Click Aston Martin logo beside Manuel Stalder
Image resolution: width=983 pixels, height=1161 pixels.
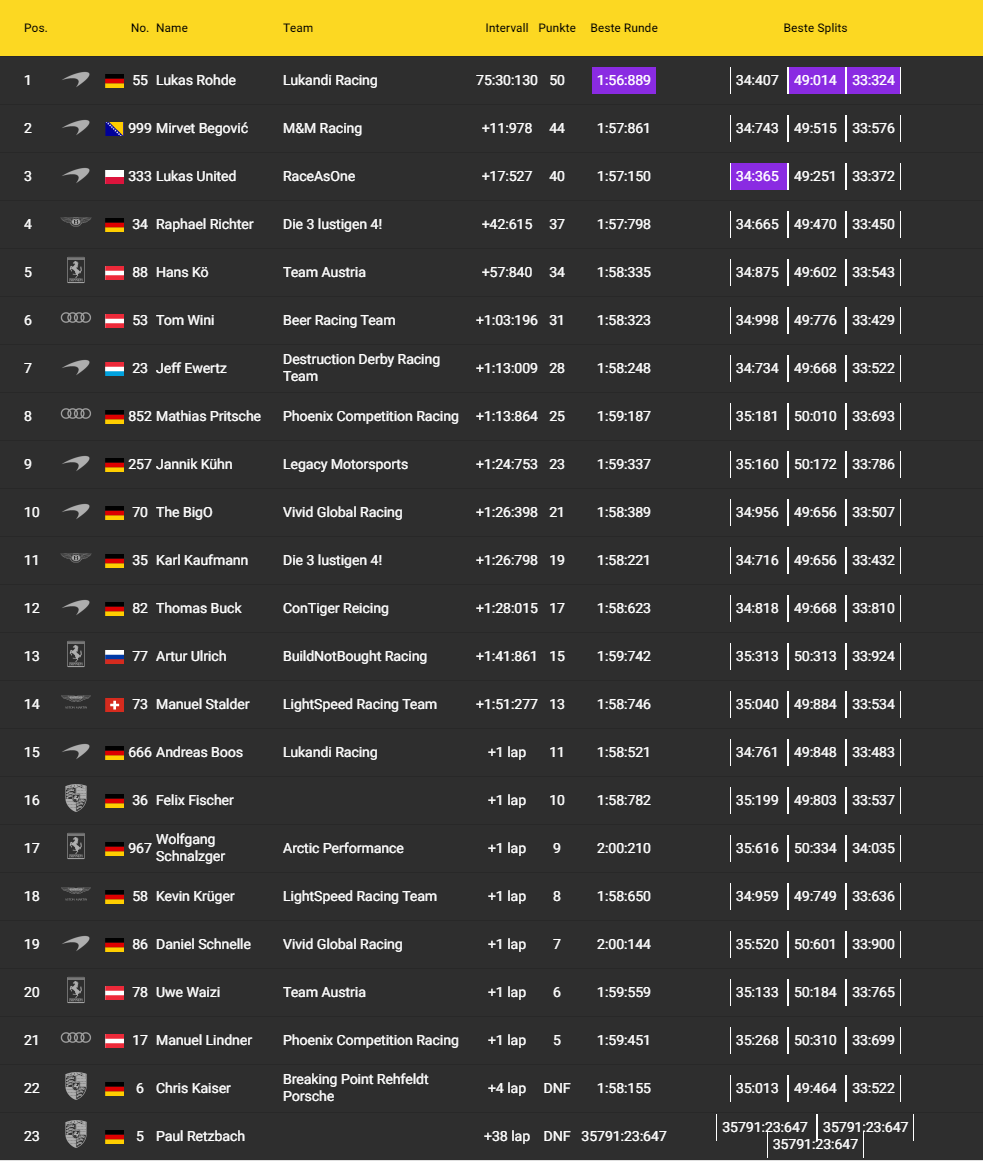[76, 703]
